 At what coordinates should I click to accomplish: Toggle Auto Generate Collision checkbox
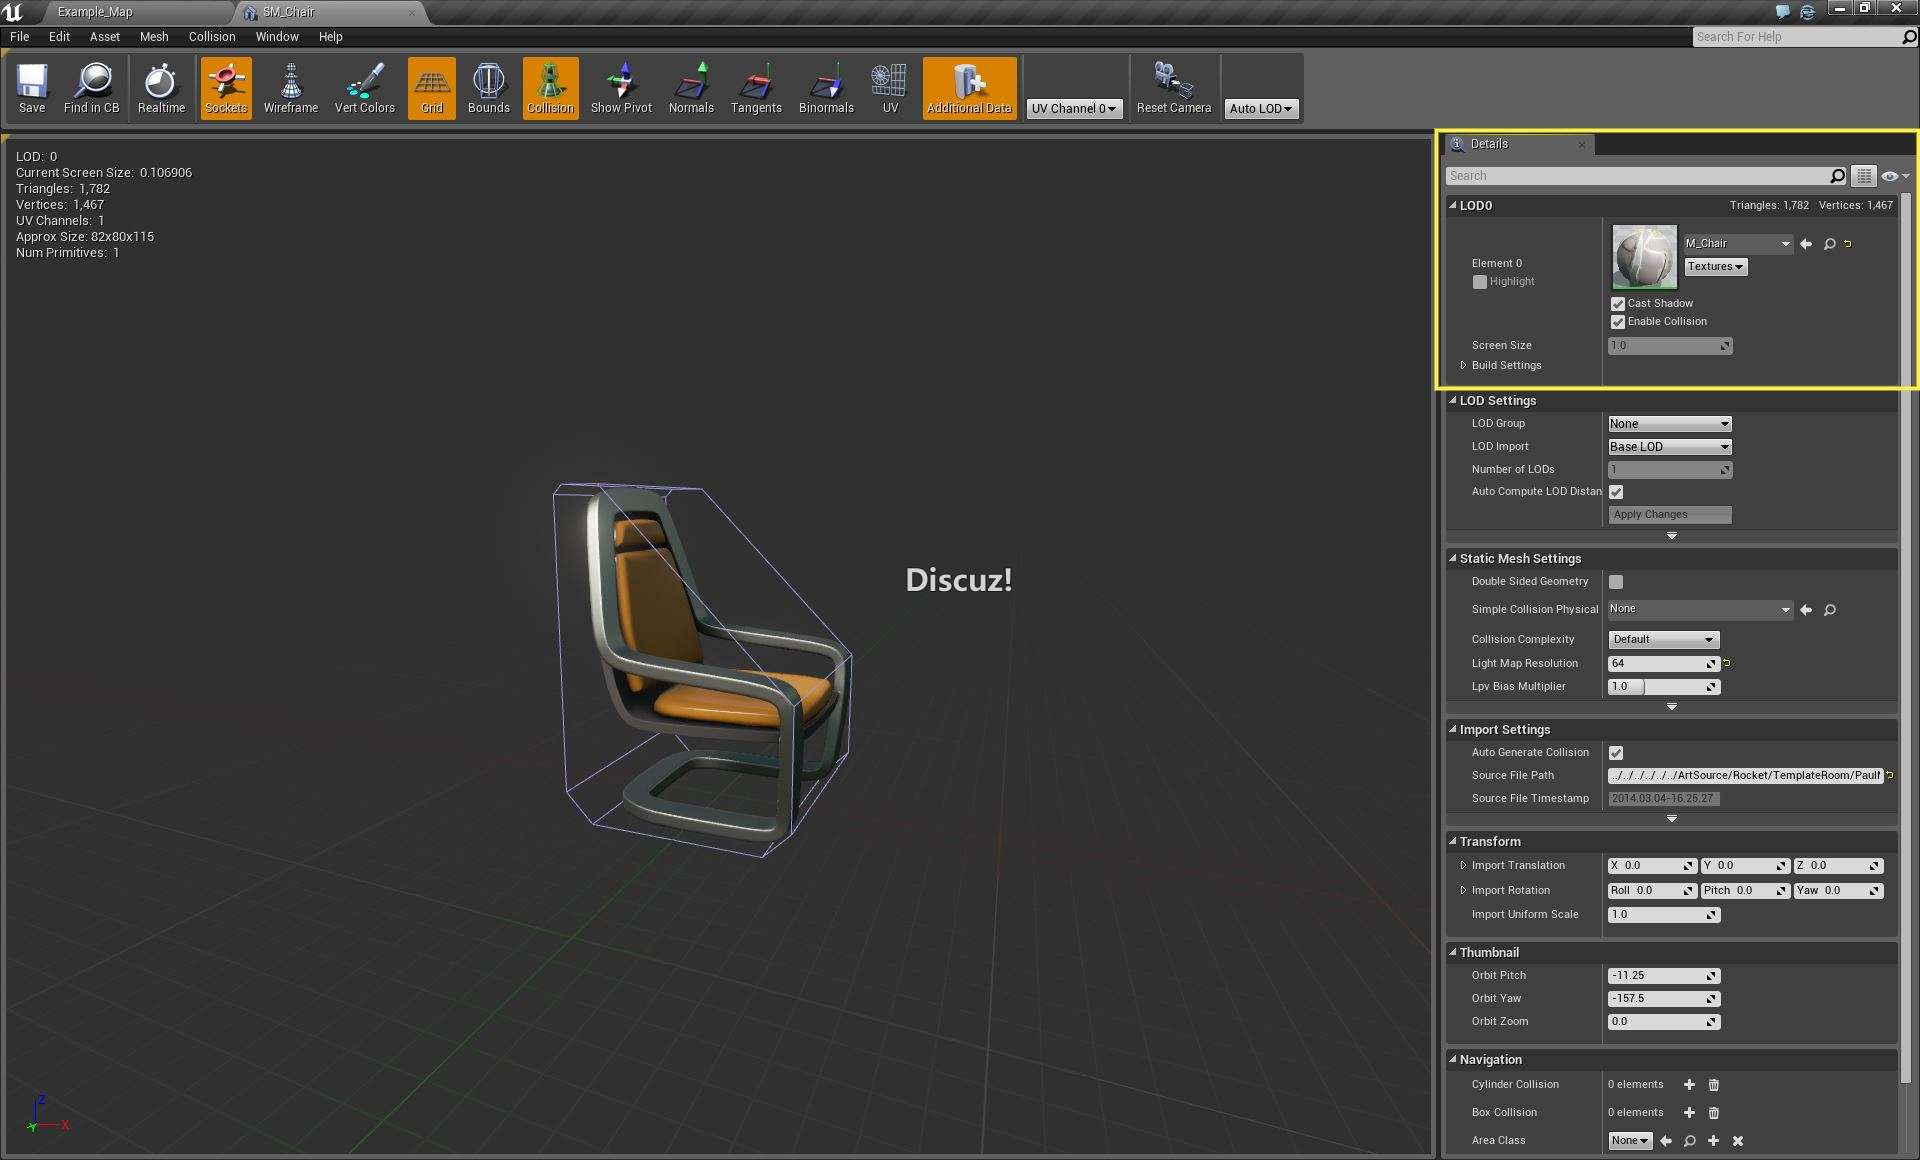coord(1614,751)
